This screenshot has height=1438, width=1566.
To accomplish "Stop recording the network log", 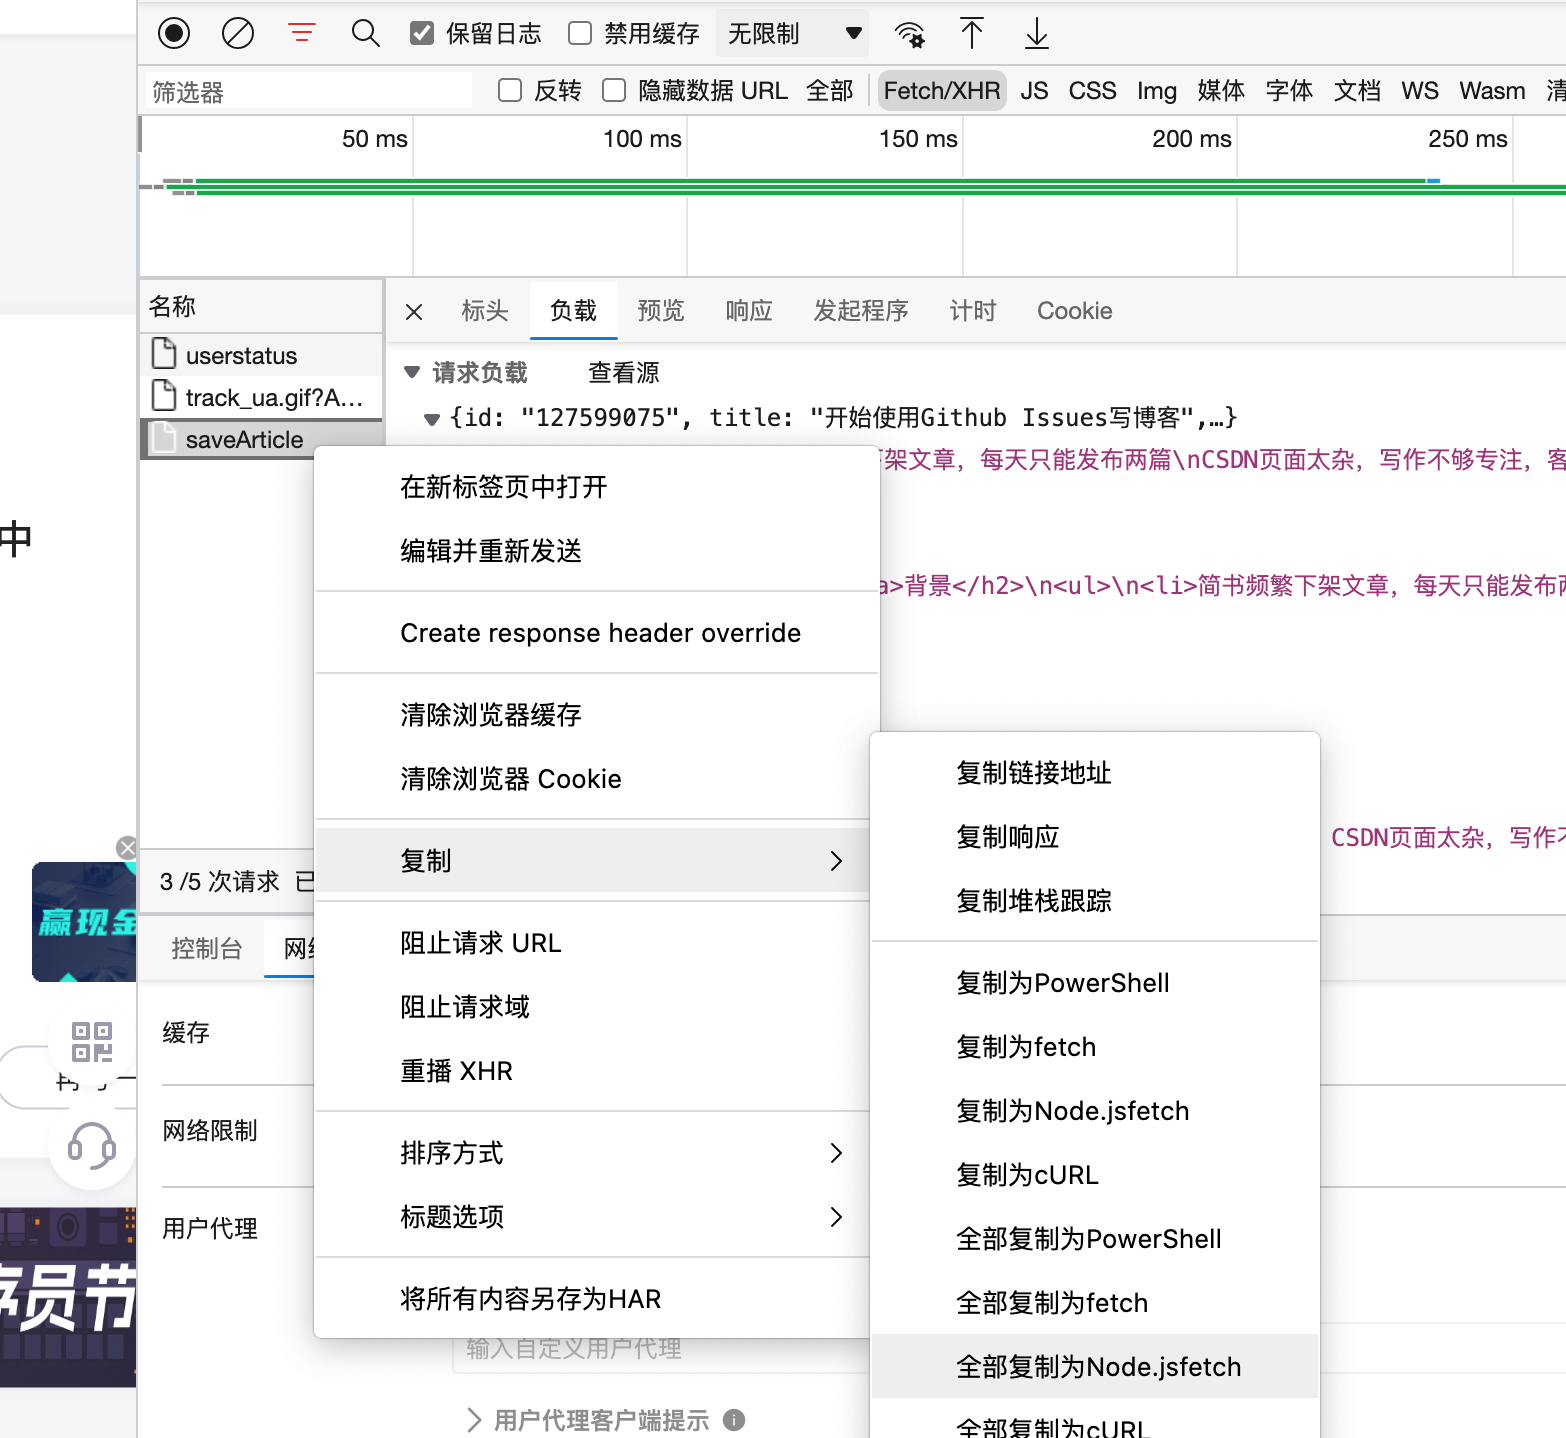I will point(172,33).
